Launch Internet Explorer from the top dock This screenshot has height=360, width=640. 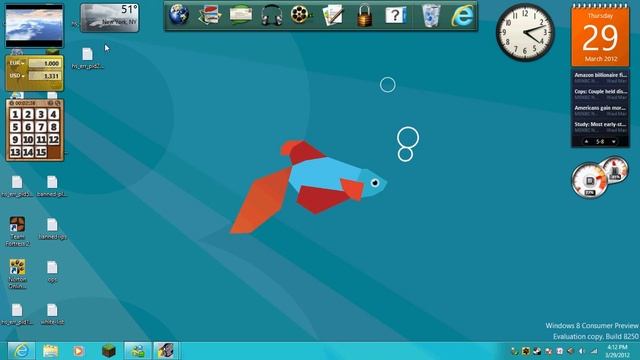[x=462, y=16]
